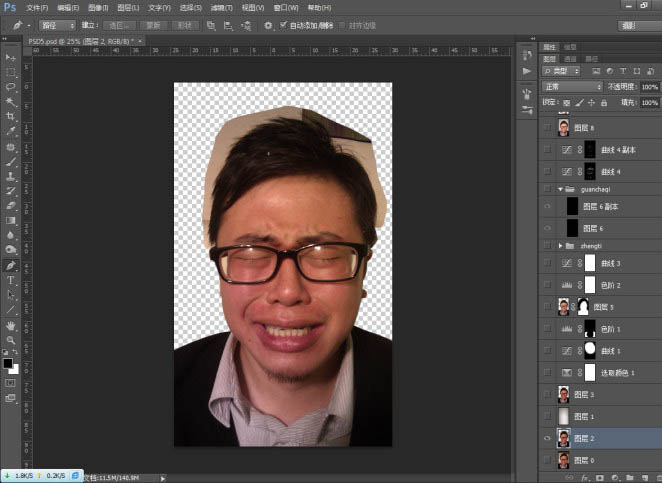The image size is (662, 483).
Task: Toggle visibility of 图层 2 layer
Action: tap(546, 437)
